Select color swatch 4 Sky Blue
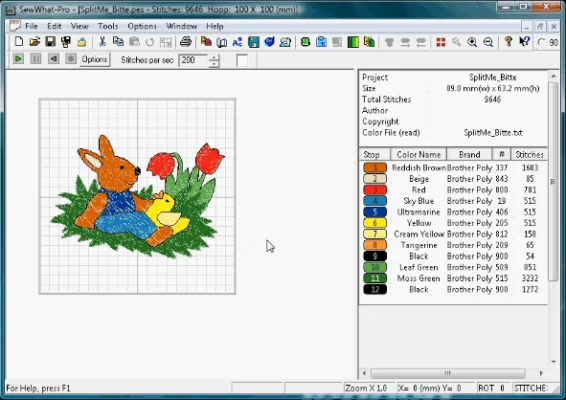 click(x=375, y=201)
